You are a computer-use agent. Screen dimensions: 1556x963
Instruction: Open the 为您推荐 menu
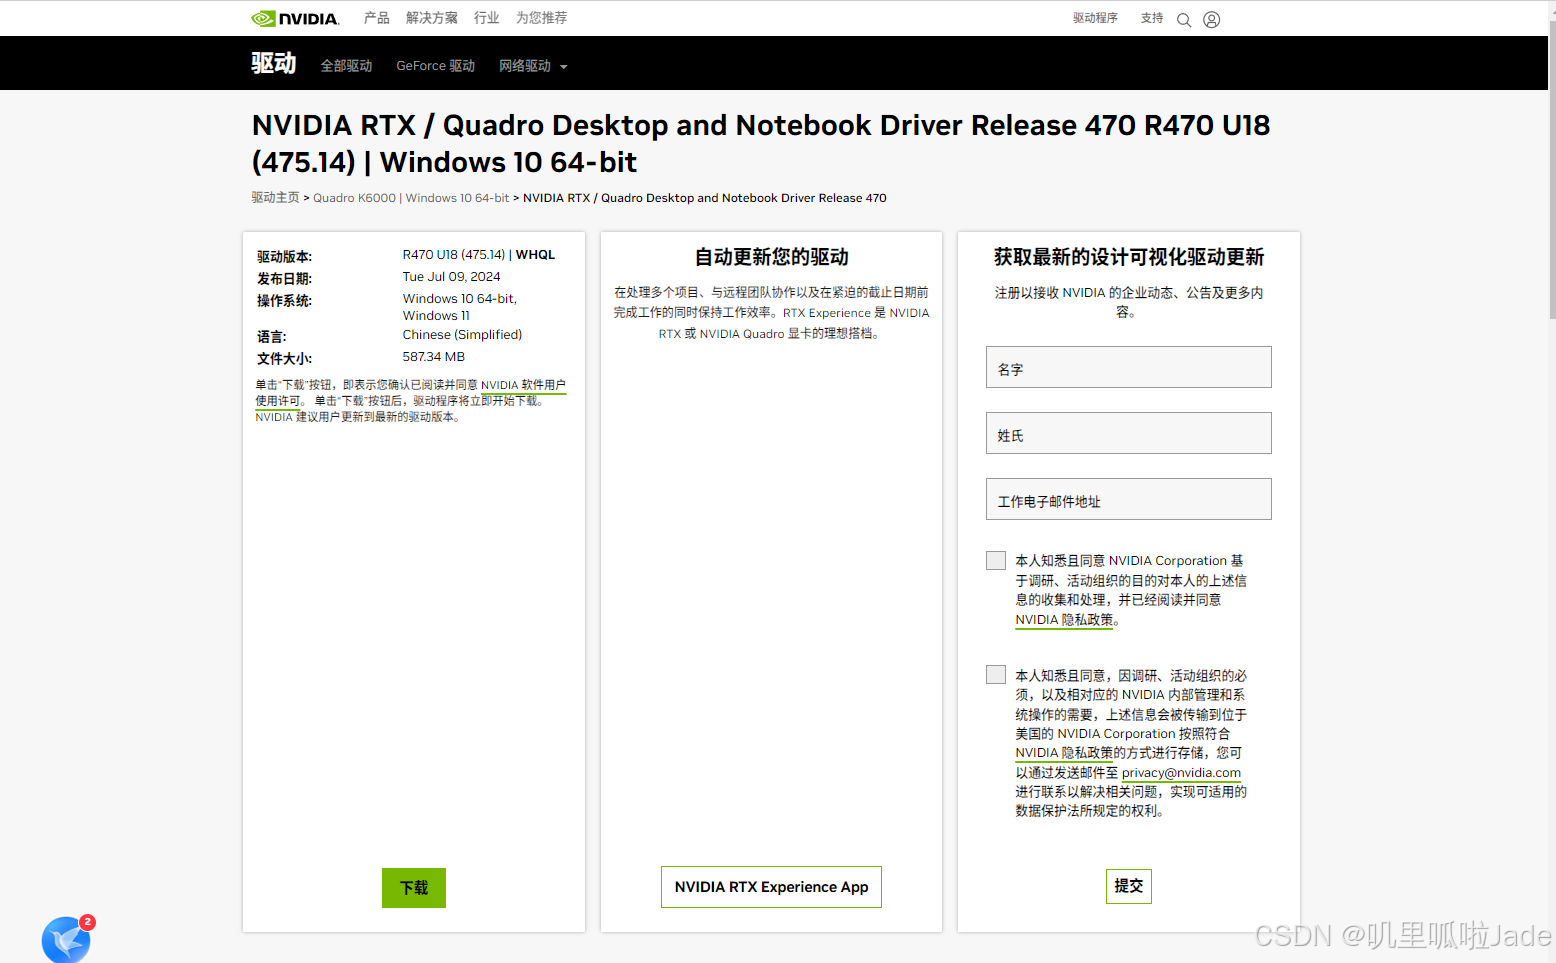541,18
